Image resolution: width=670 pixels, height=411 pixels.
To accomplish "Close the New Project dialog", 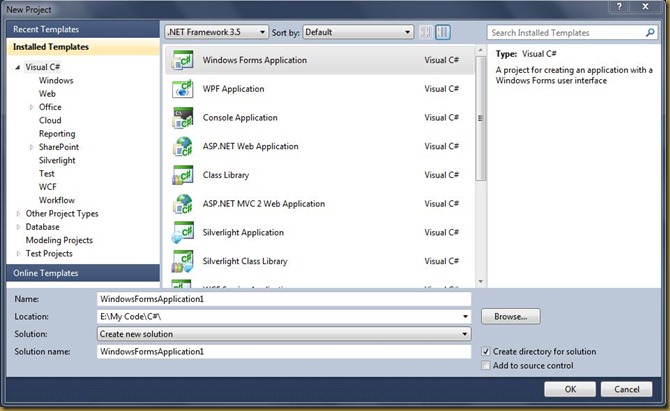I will point(646,6).
